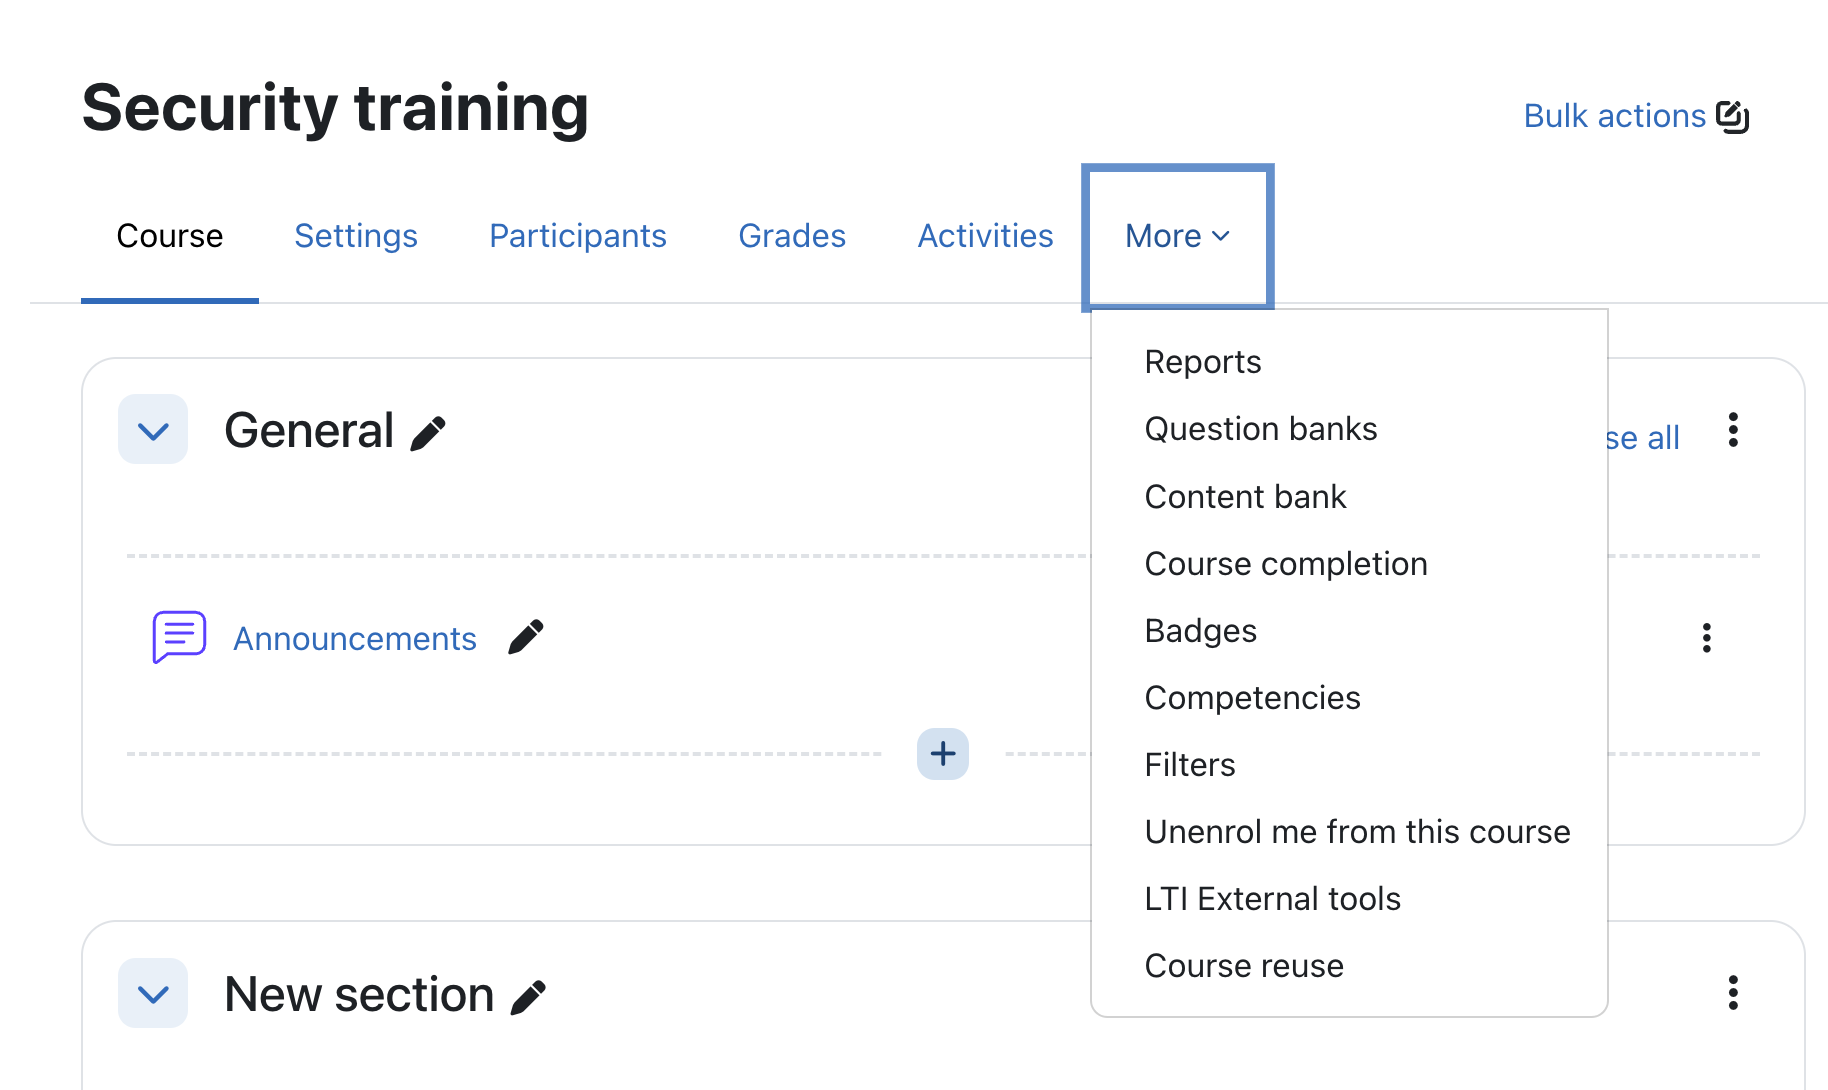Click Unenrol me from this course

point(1356,832)
